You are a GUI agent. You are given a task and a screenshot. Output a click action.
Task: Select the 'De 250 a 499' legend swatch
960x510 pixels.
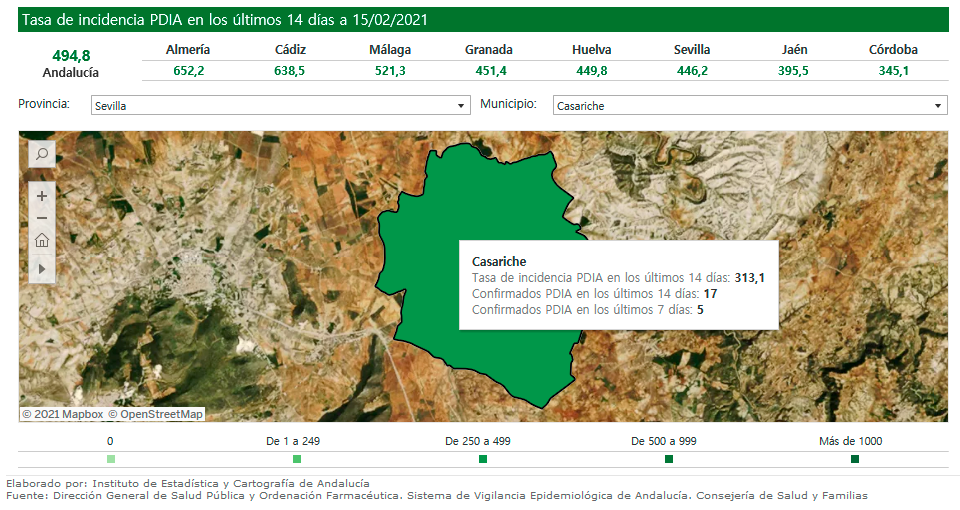pos(483,459)
